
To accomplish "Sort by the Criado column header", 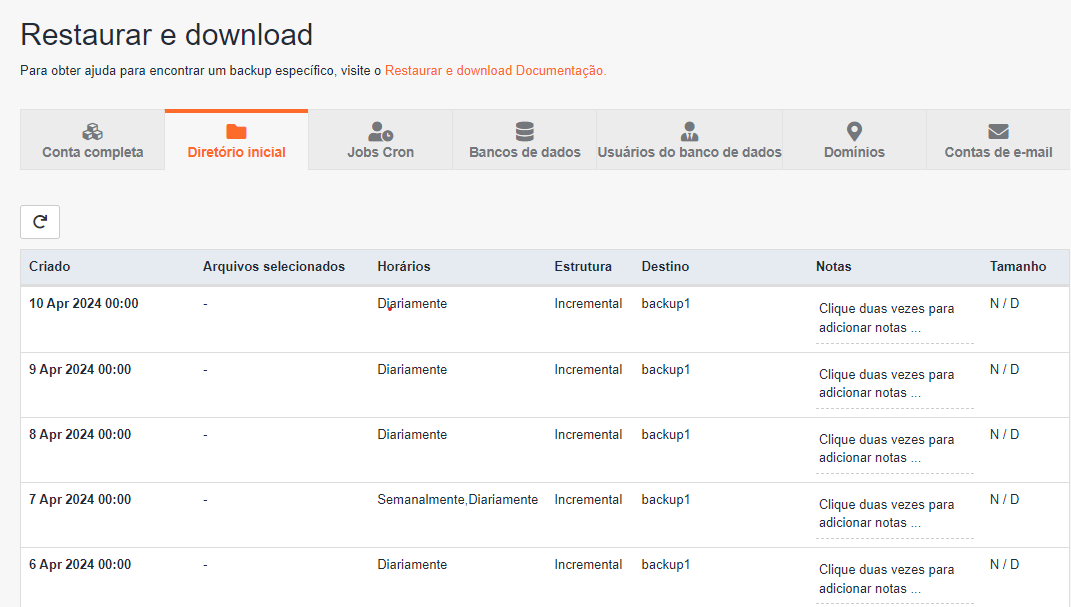I will coord(50,266).
